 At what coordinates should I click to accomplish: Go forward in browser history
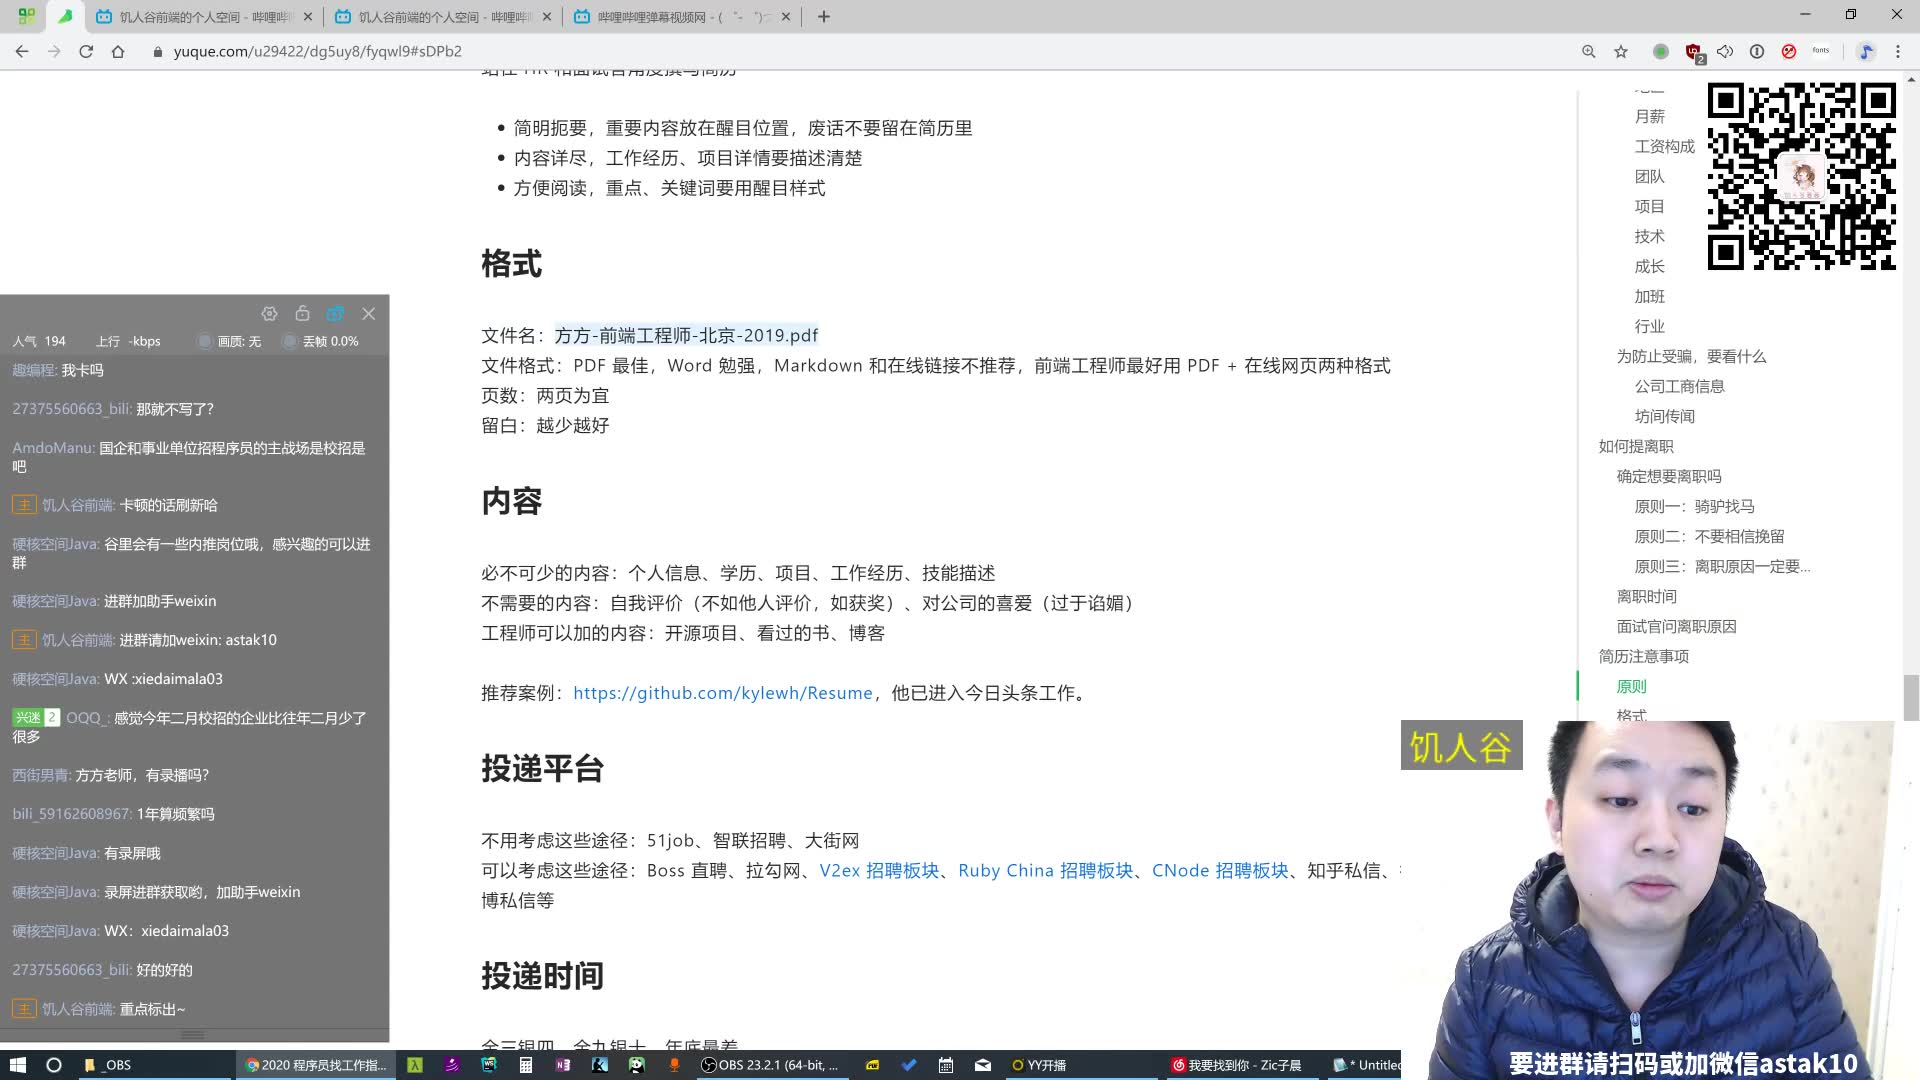[54, 51]
